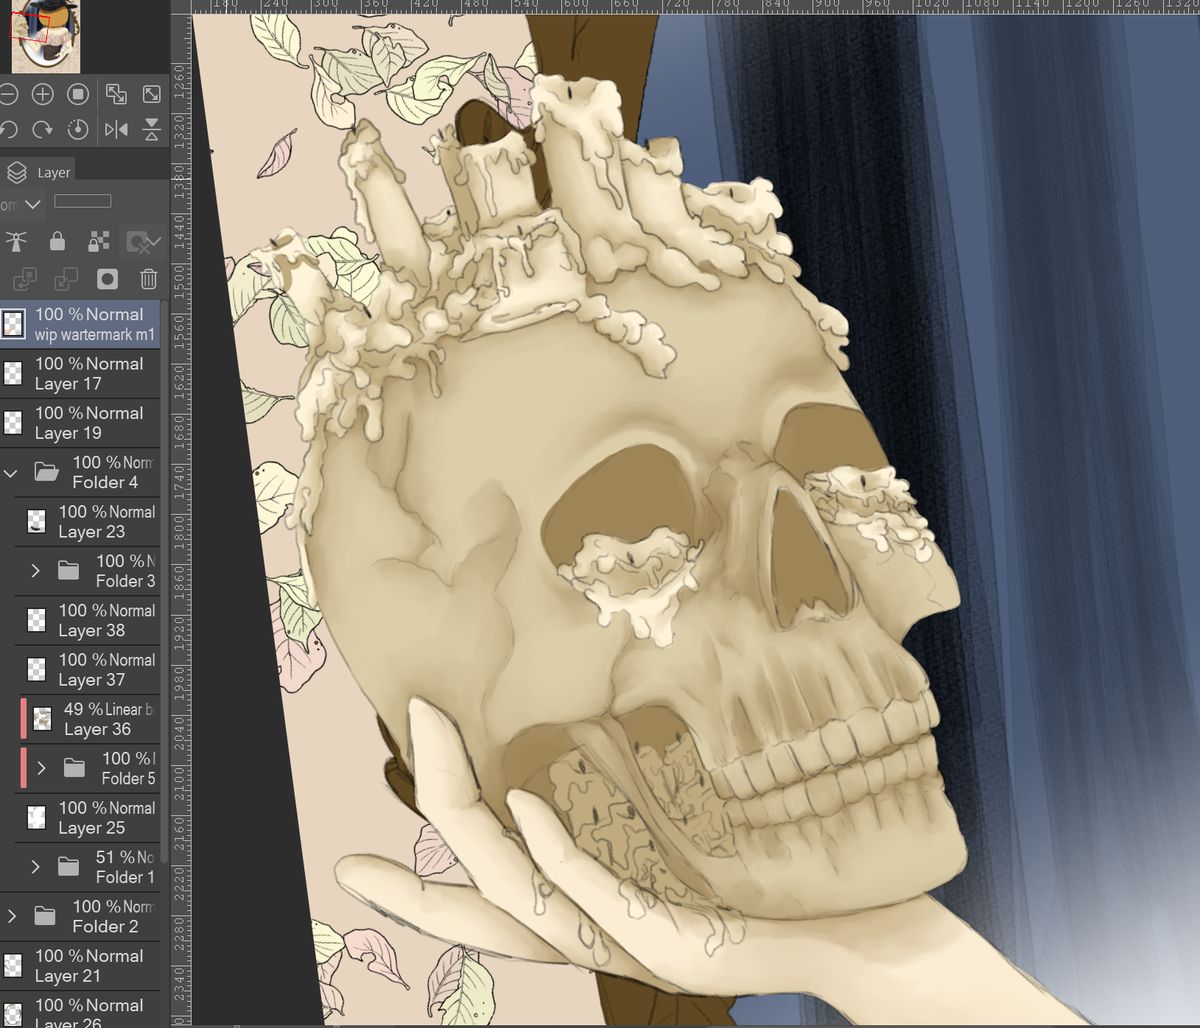Click the red color tag on Layer 36

point(23,718)
